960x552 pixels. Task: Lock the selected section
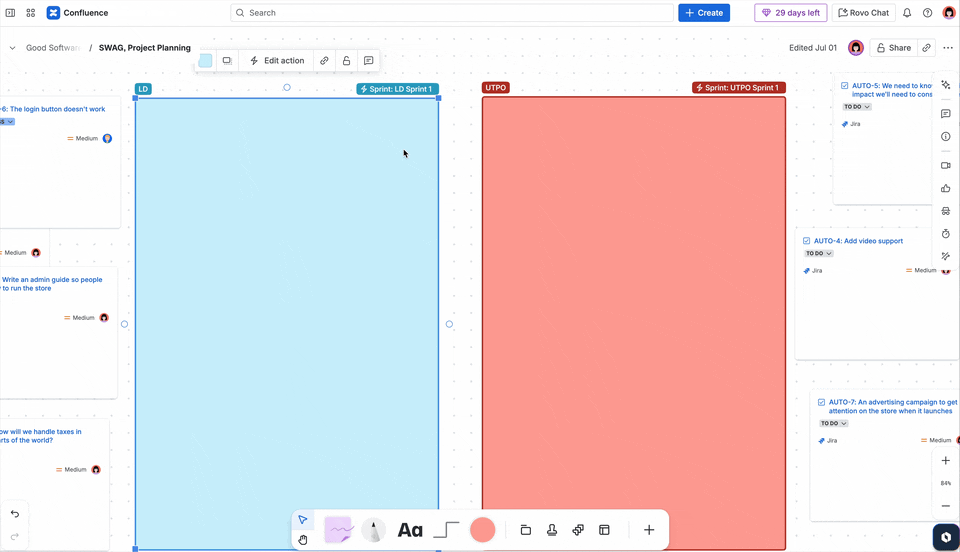pos(347,61)
